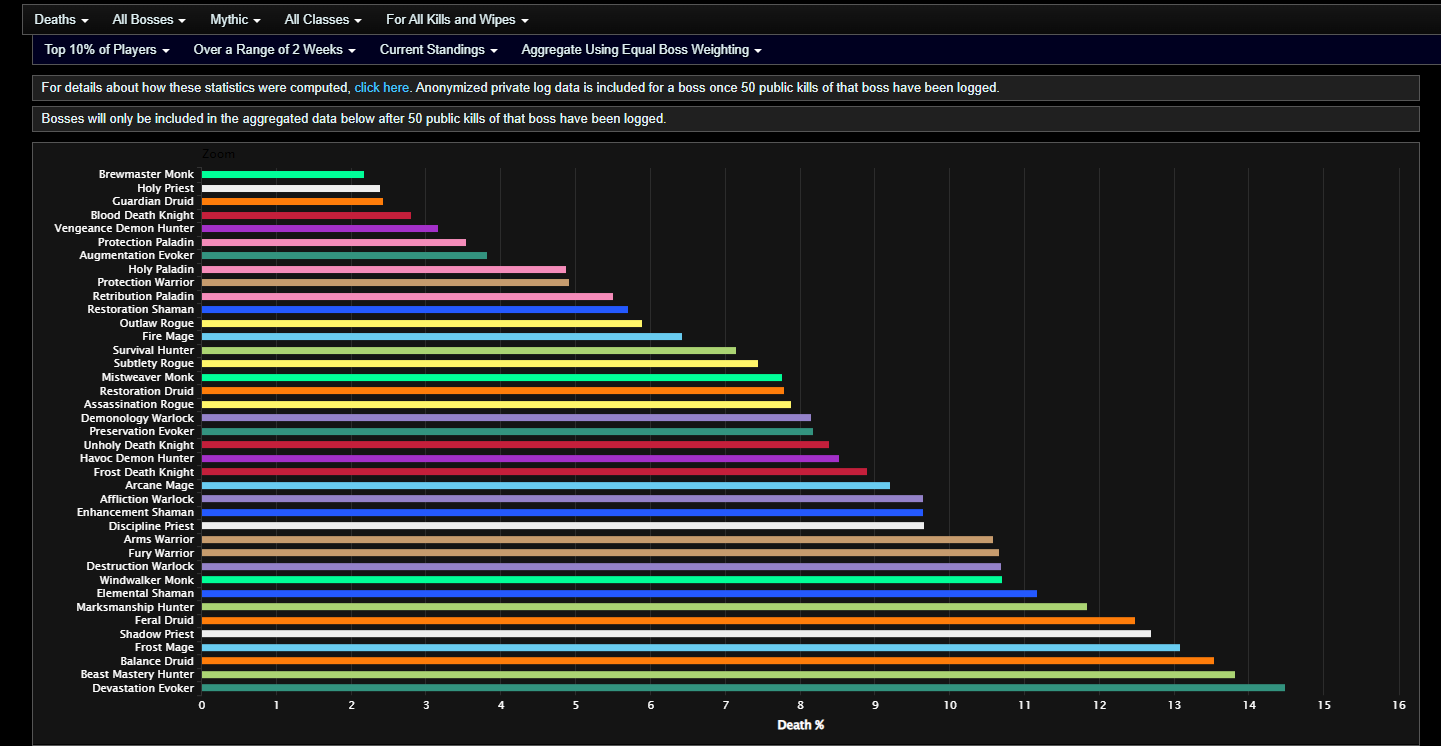Click the 'Devastation Evoker' axis label
This screenshot has width=1441, height=746.
(x=143, y=688)
